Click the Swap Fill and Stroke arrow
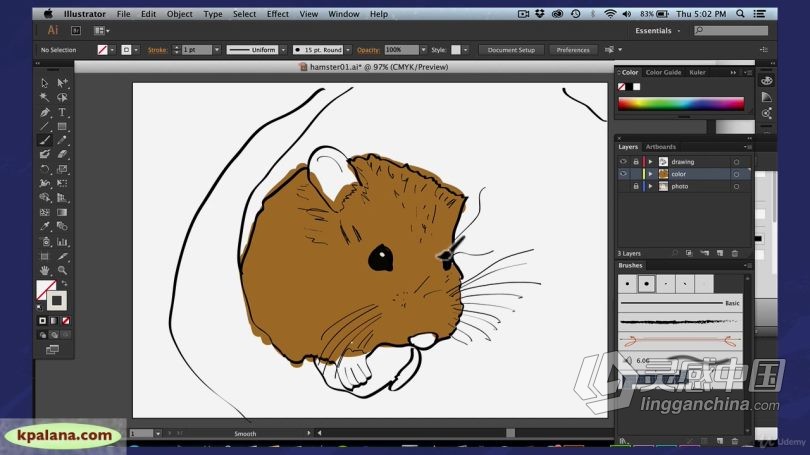This screenshot has width=810, height=455. 65,284
